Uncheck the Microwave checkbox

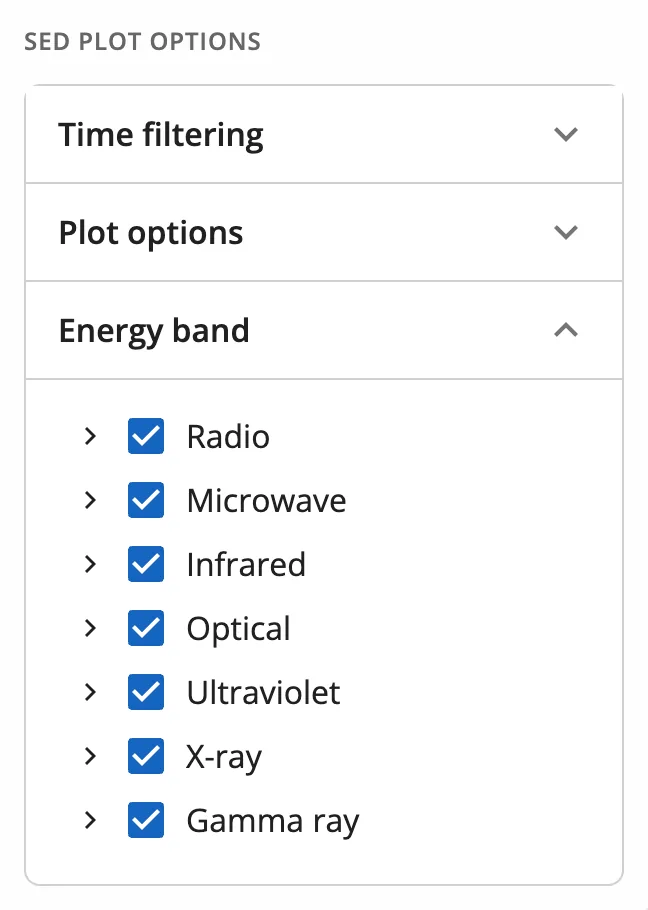point(146,500)
